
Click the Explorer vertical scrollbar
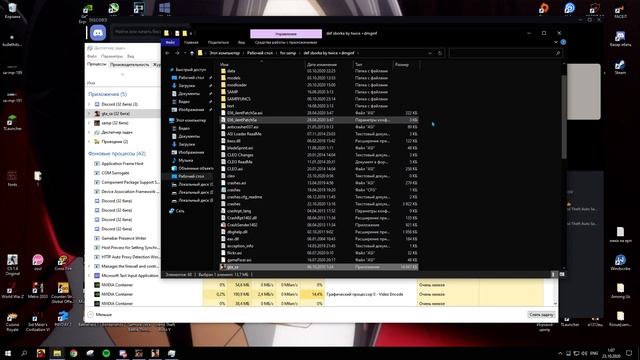tap(564, 117)
